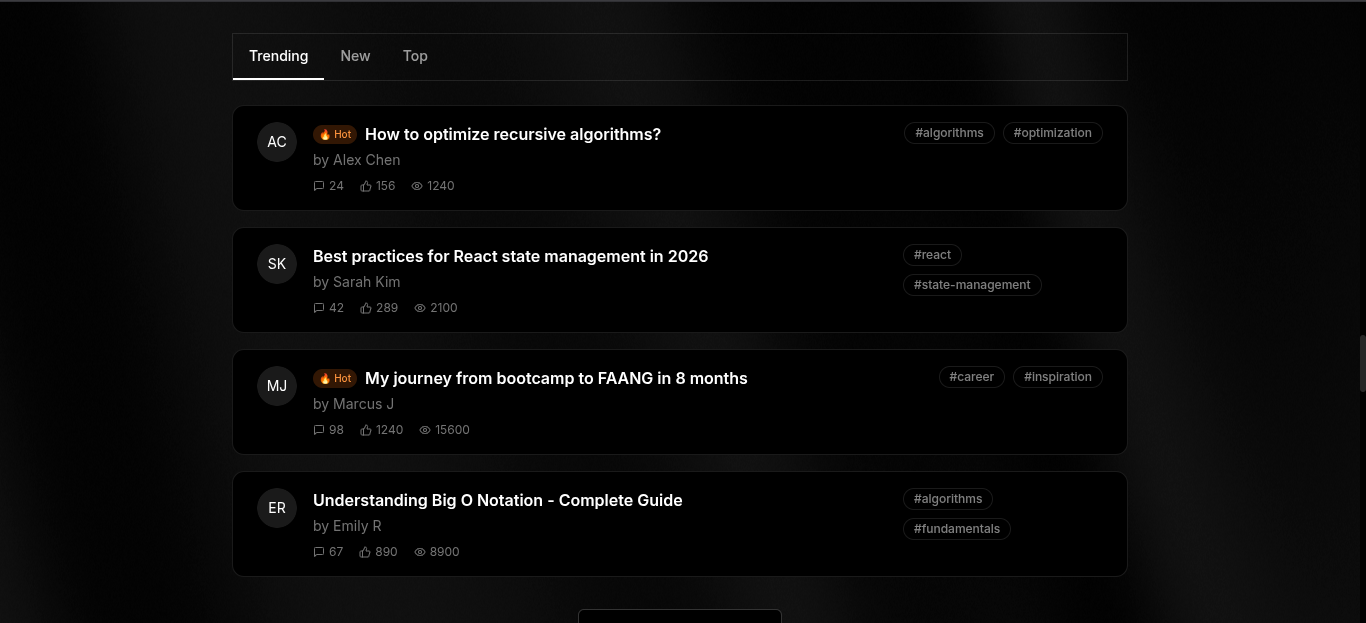Viewport: 1366px width, 623px height.
Task: Click comment icon on recursive algorithms post
Action: [x=319, y=186]
